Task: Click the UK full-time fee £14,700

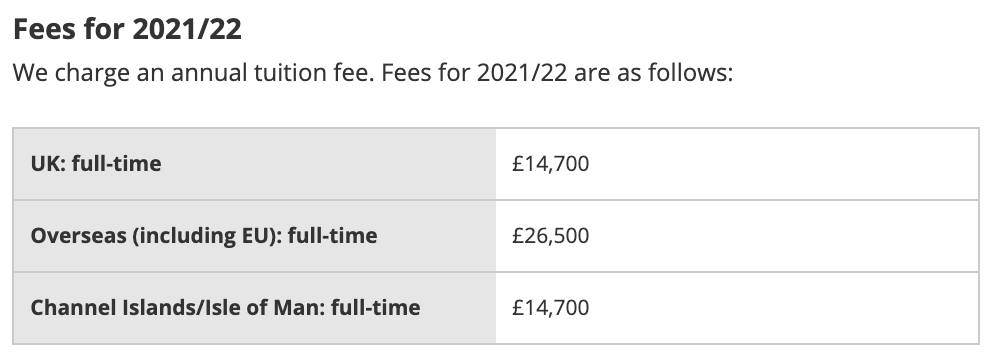Action: point(551,164)
